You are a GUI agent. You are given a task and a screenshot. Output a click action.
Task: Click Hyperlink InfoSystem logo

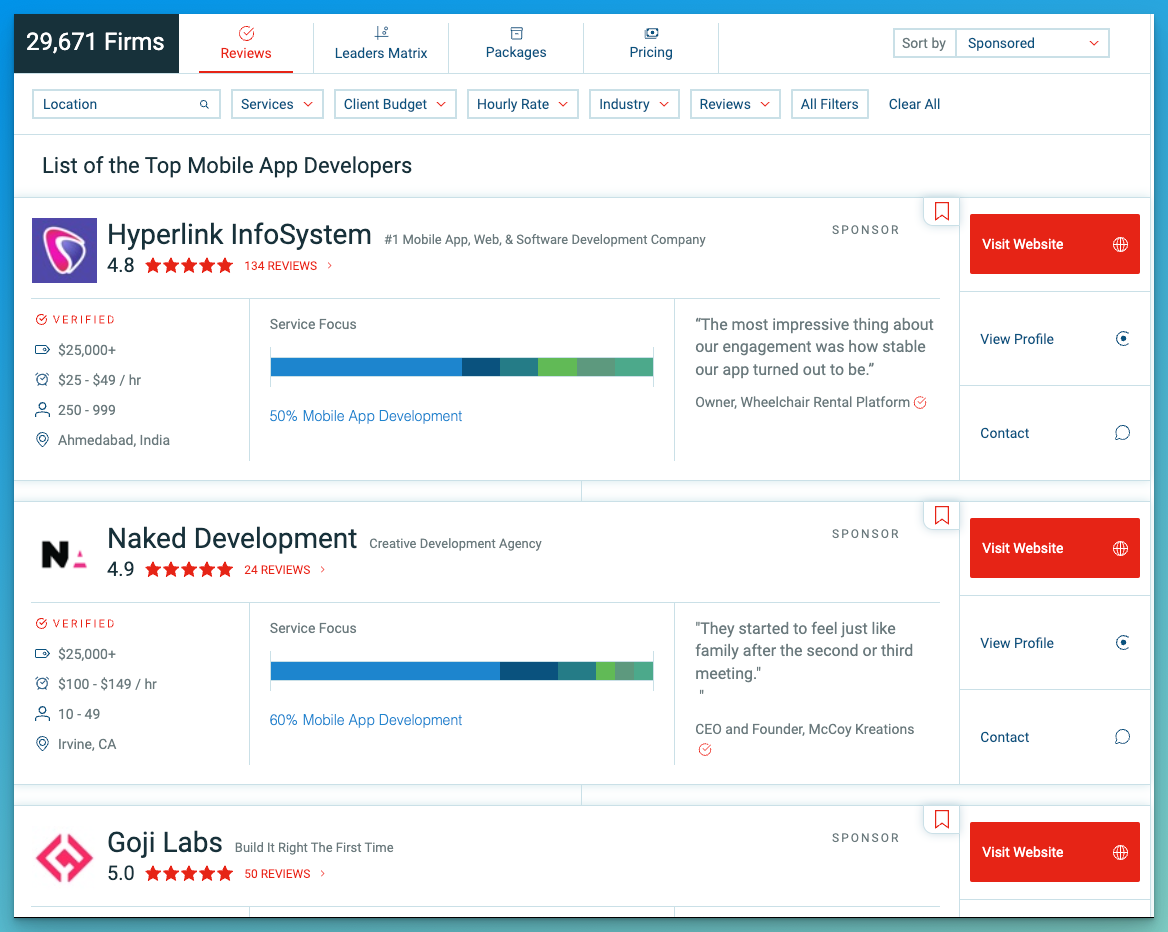[64, 250]
